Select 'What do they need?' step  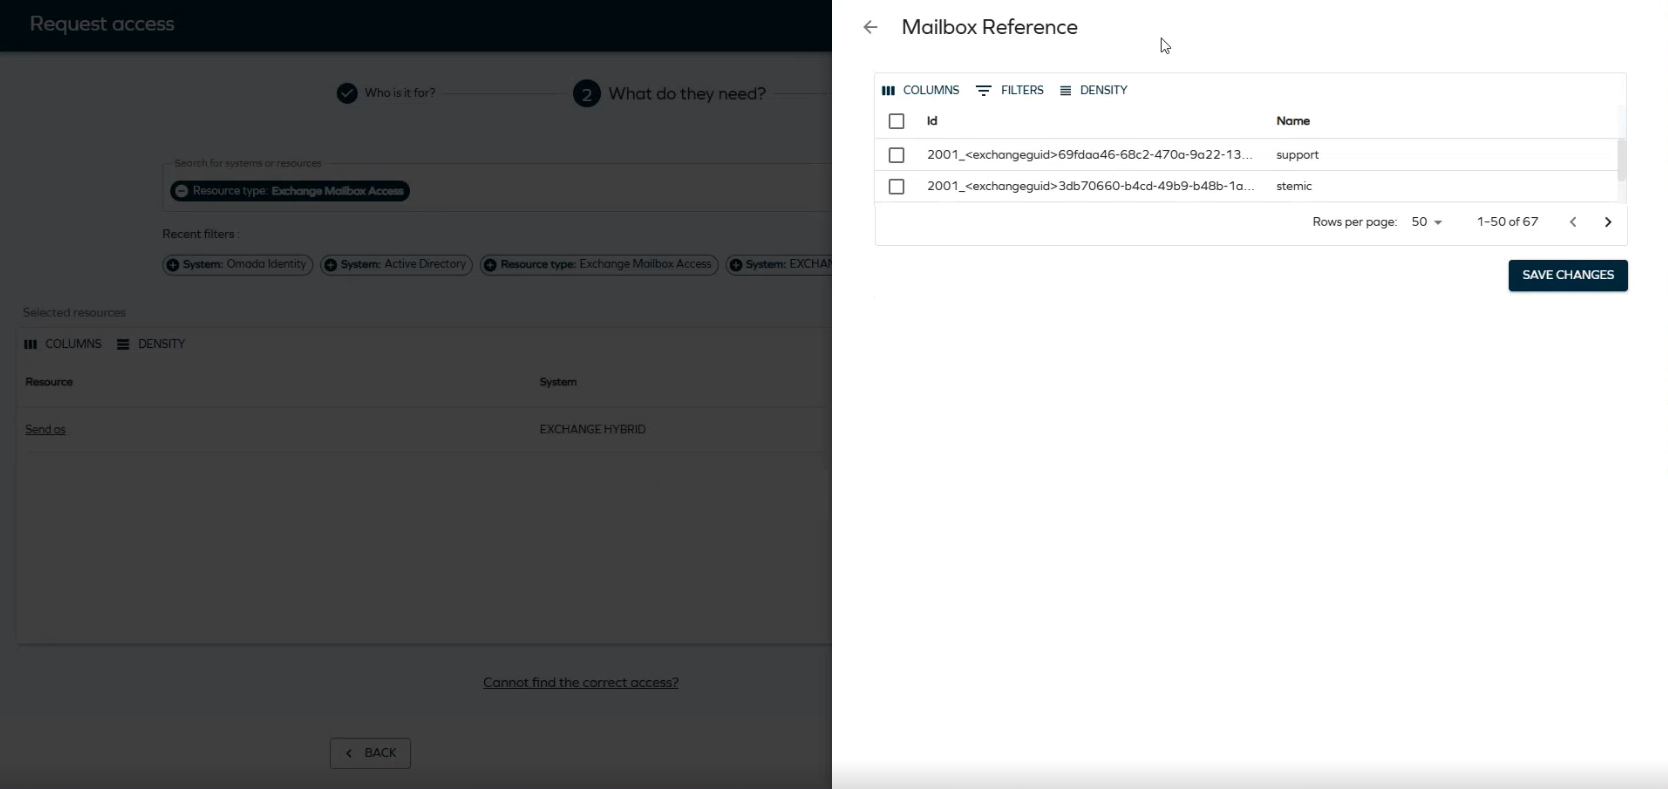669,94
